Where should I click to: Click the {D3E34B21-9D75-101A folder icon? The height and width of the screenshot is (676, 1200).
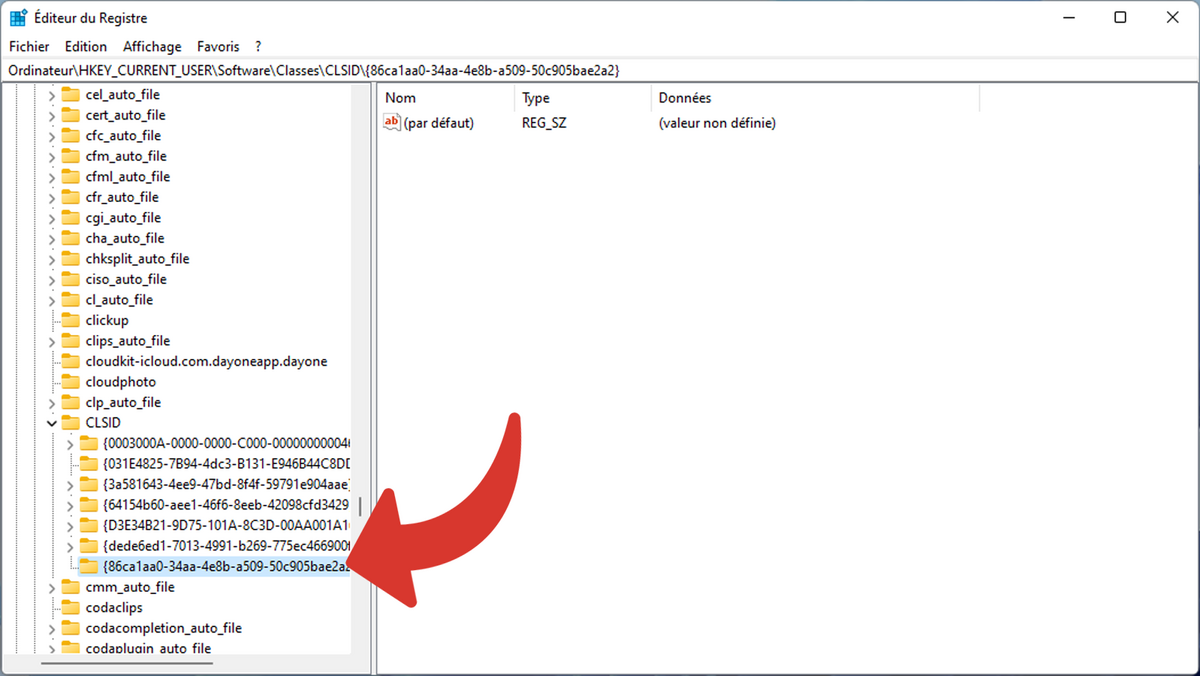(87, 525)
